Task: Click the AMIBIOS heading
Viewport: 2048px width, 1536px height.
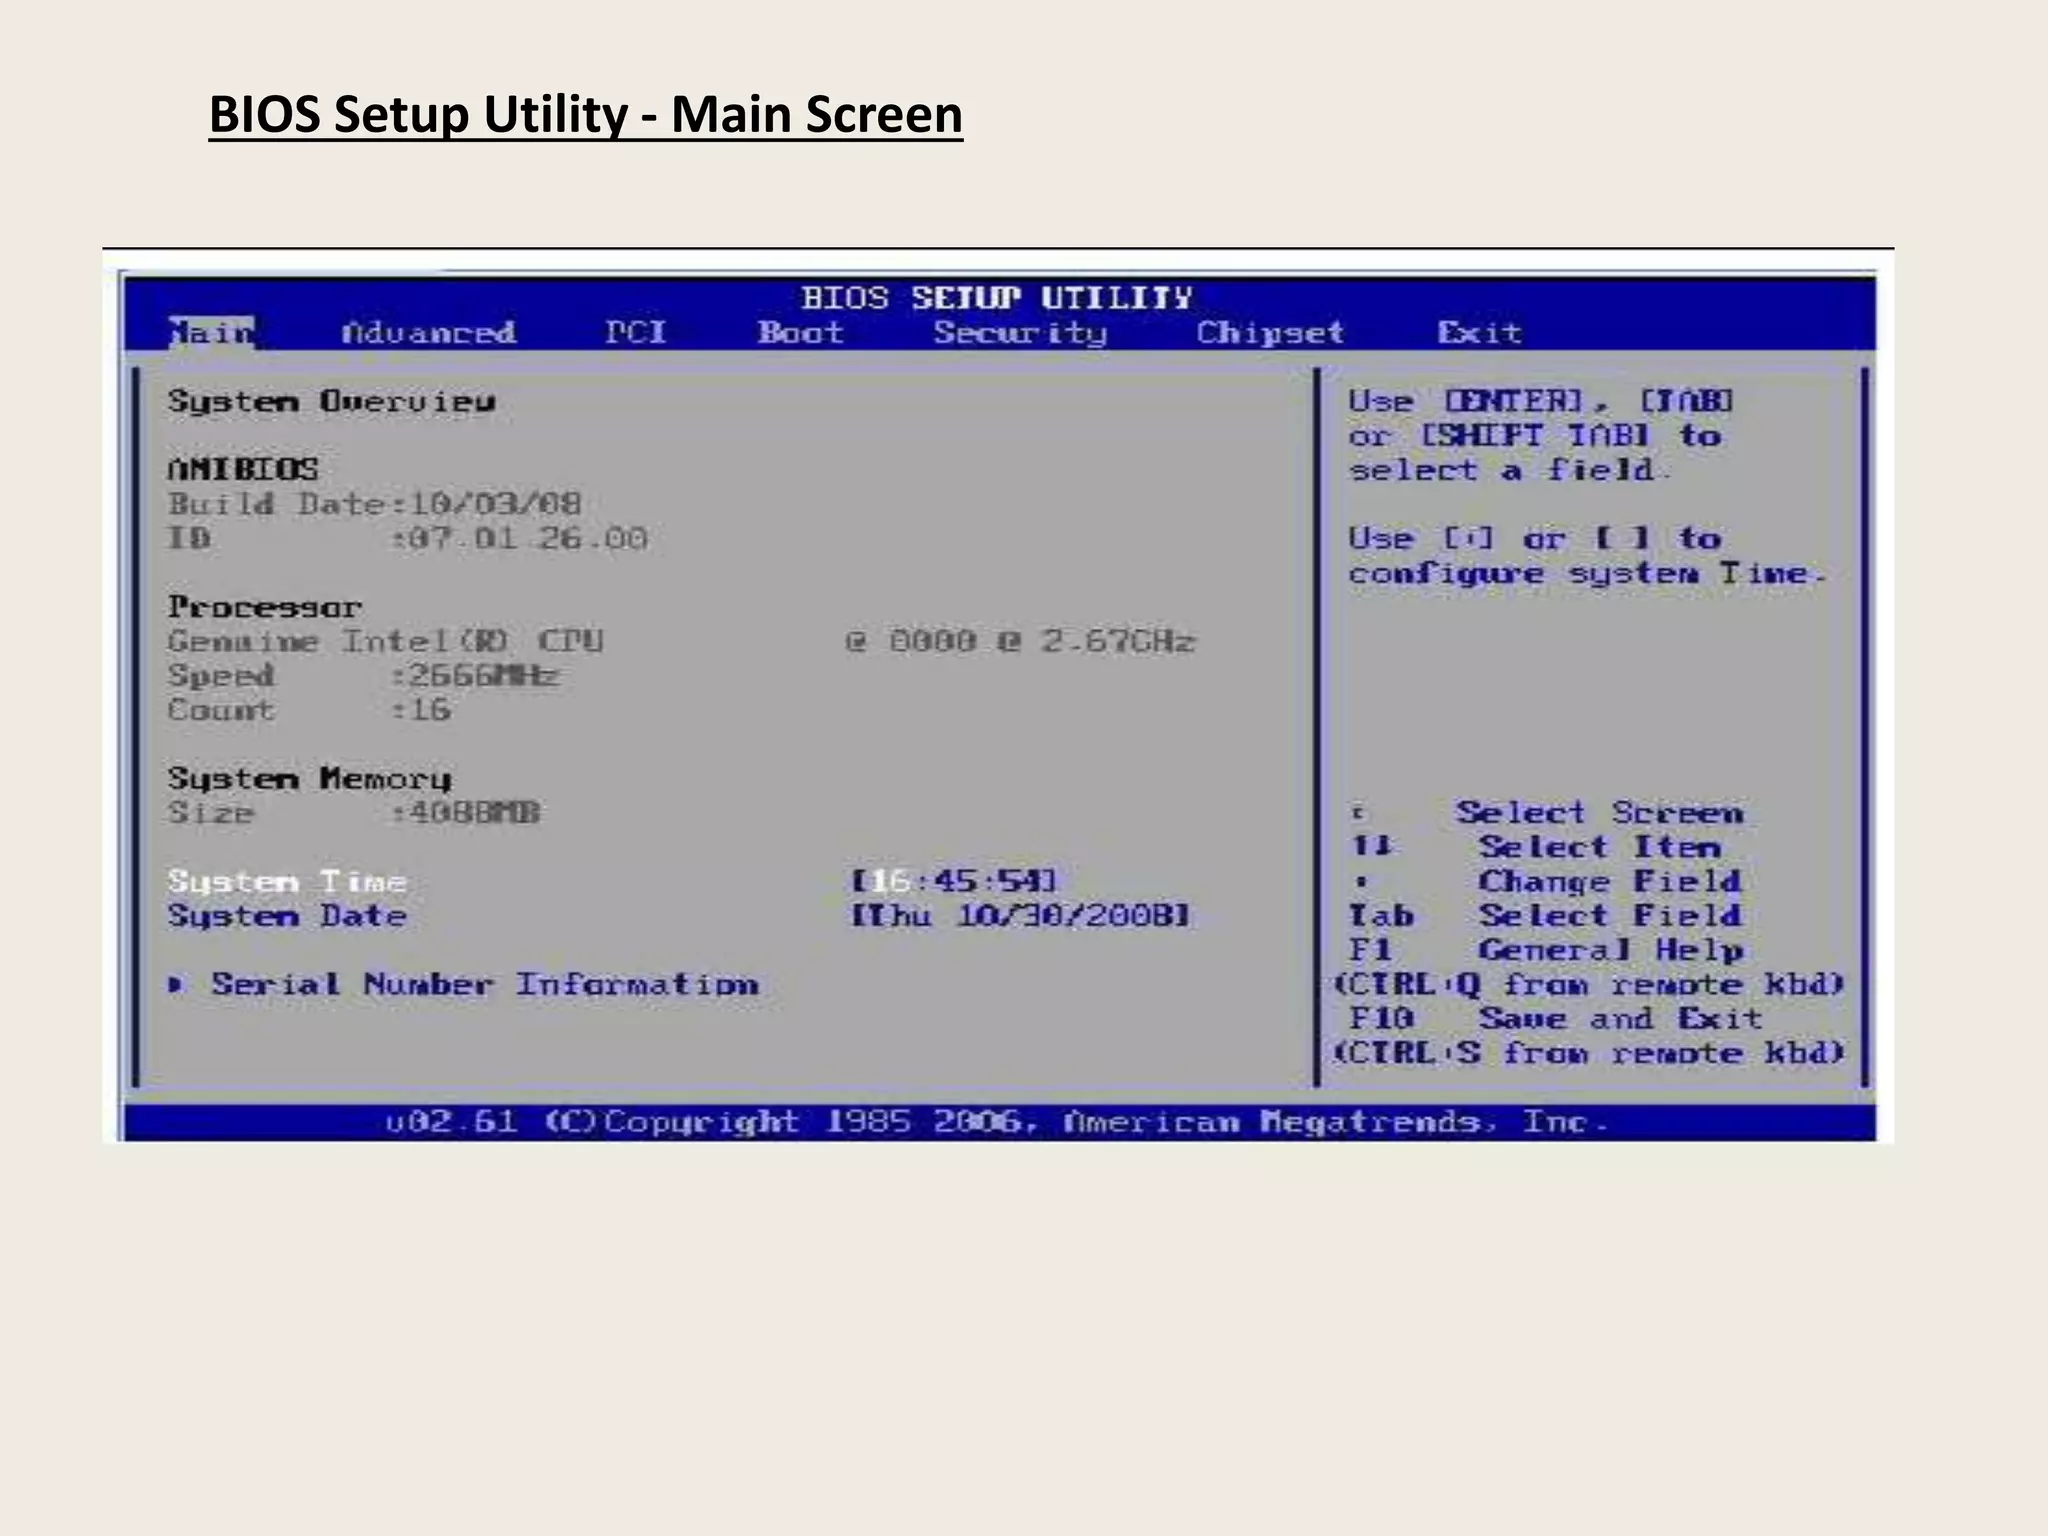Action: point(243,469)
